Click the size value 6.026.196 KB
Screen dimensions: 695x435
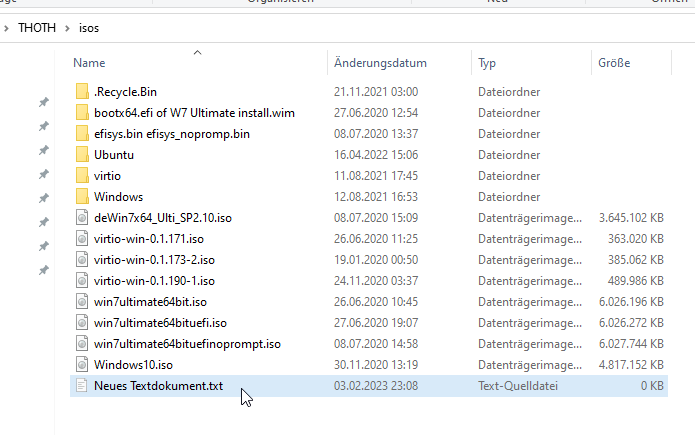coord(631,302)
